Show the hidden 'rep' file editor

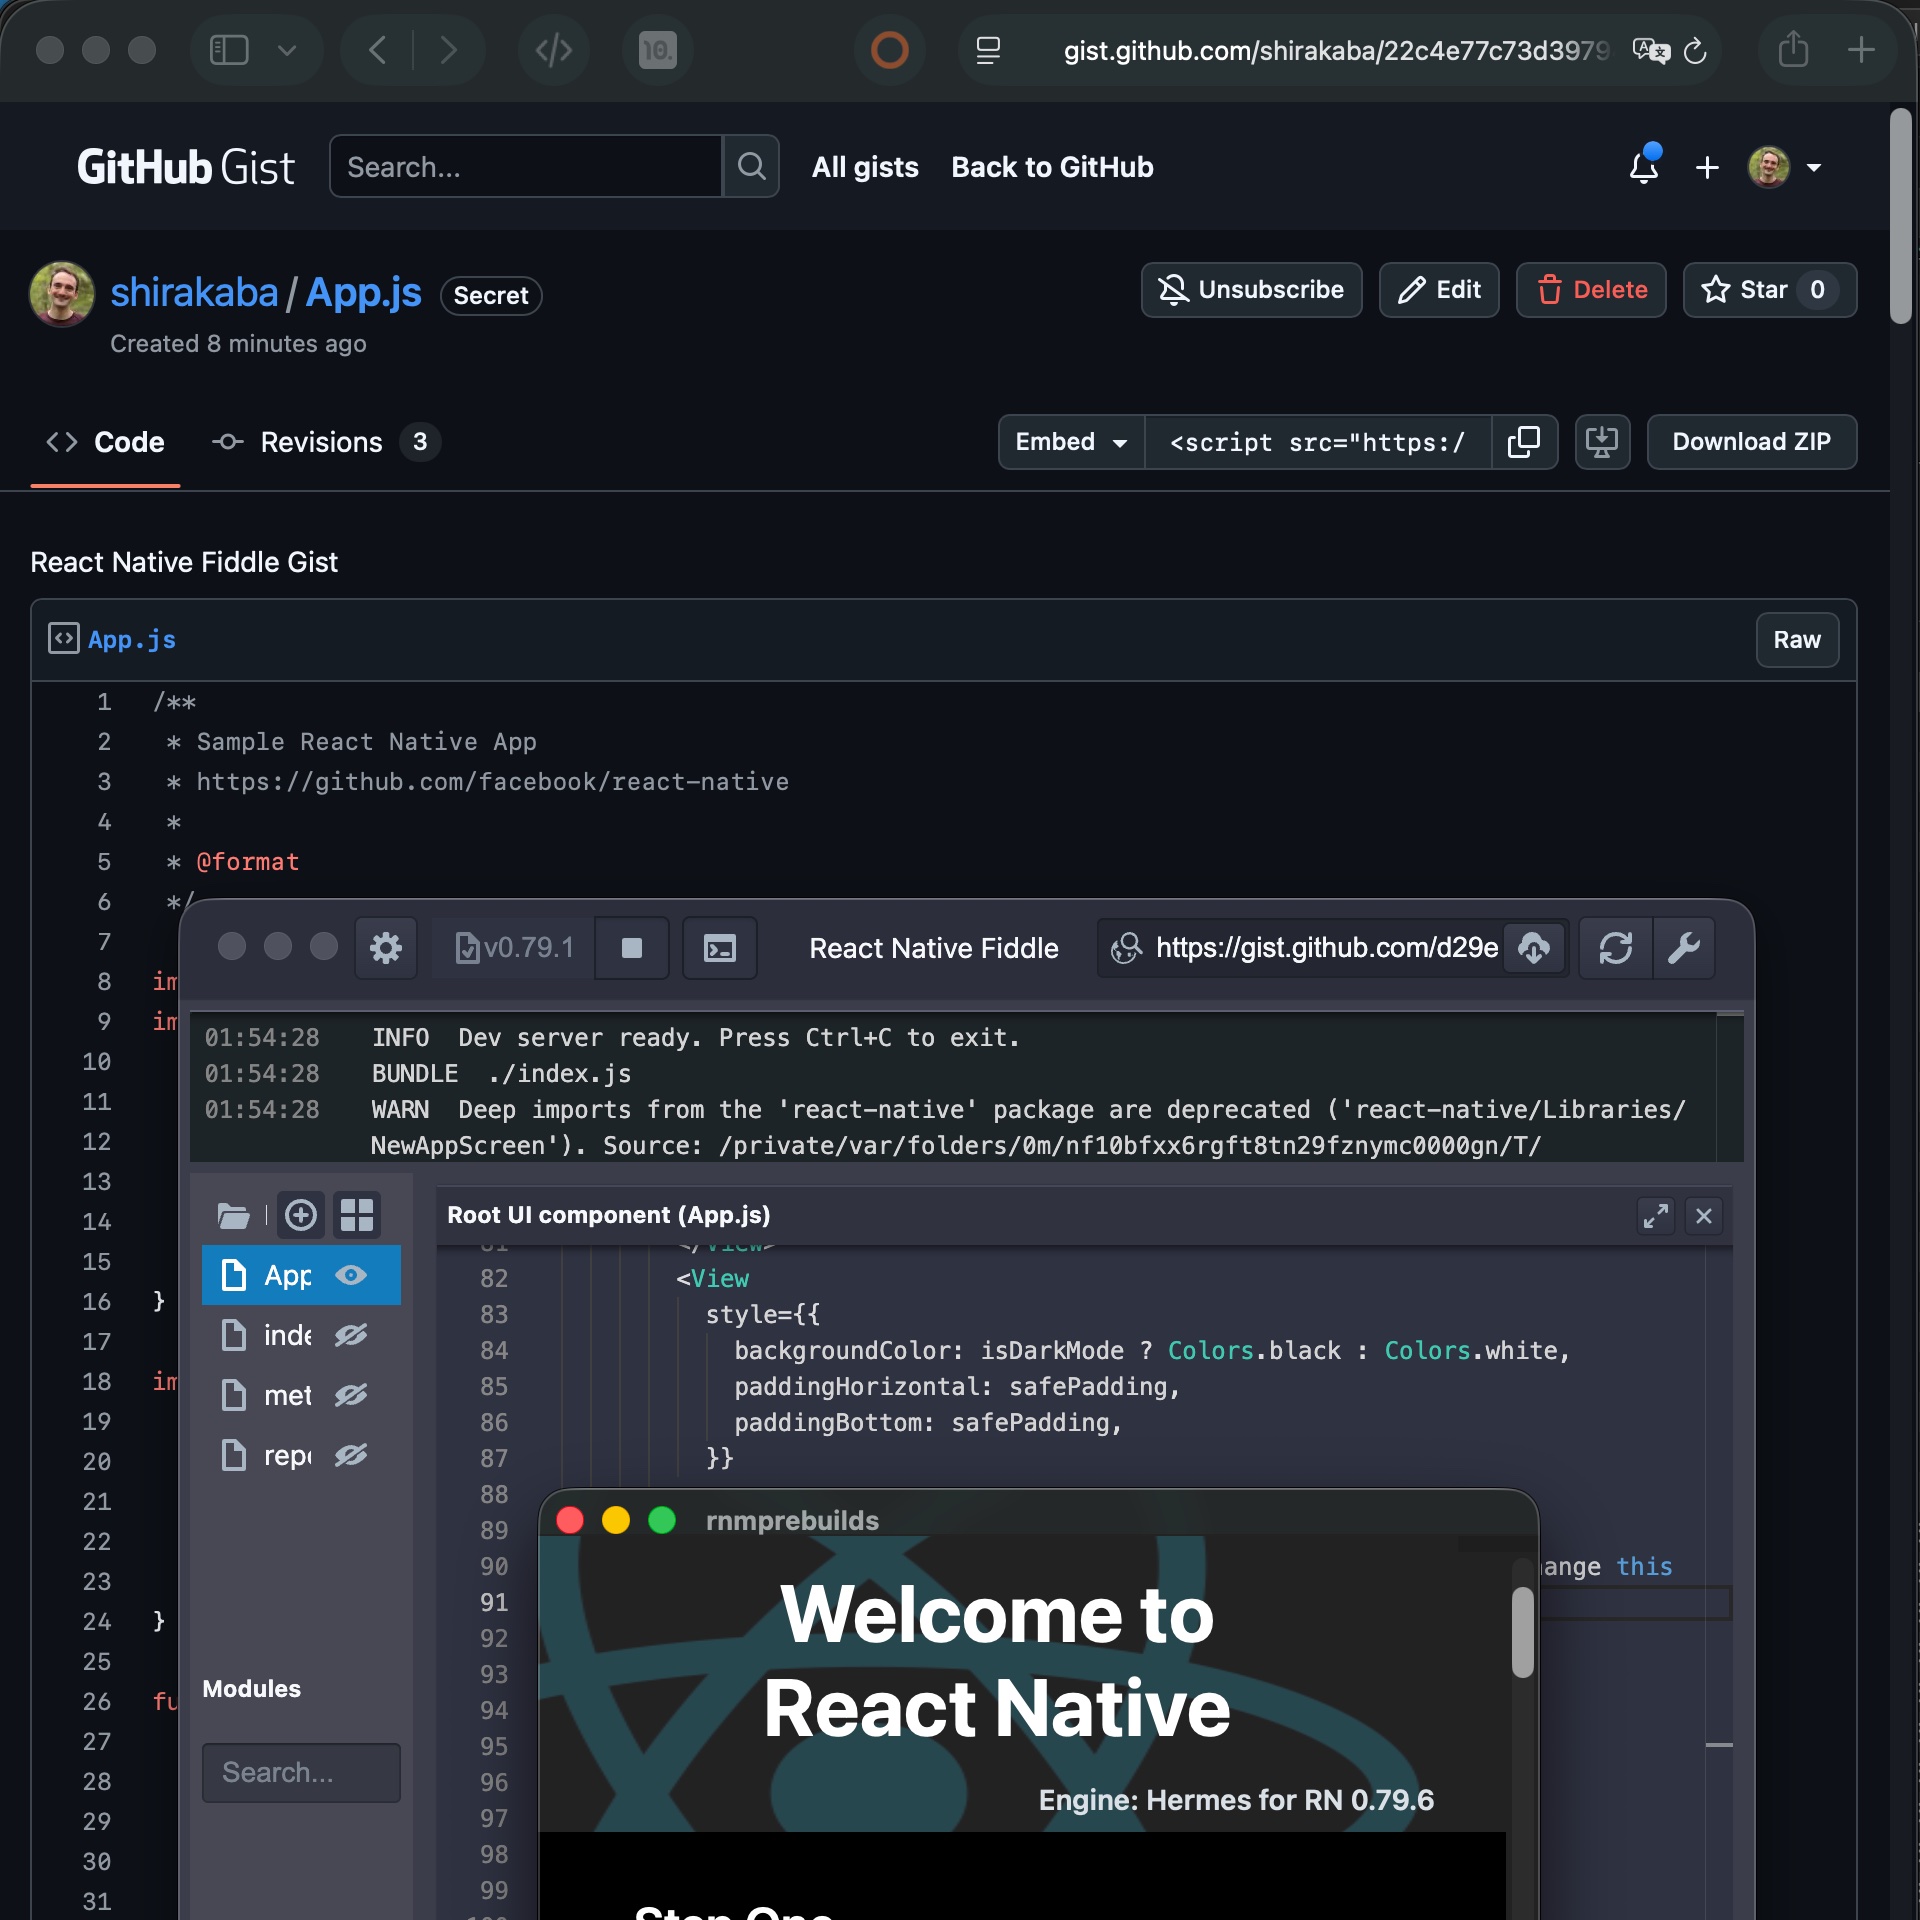[x=351, y=1455]
